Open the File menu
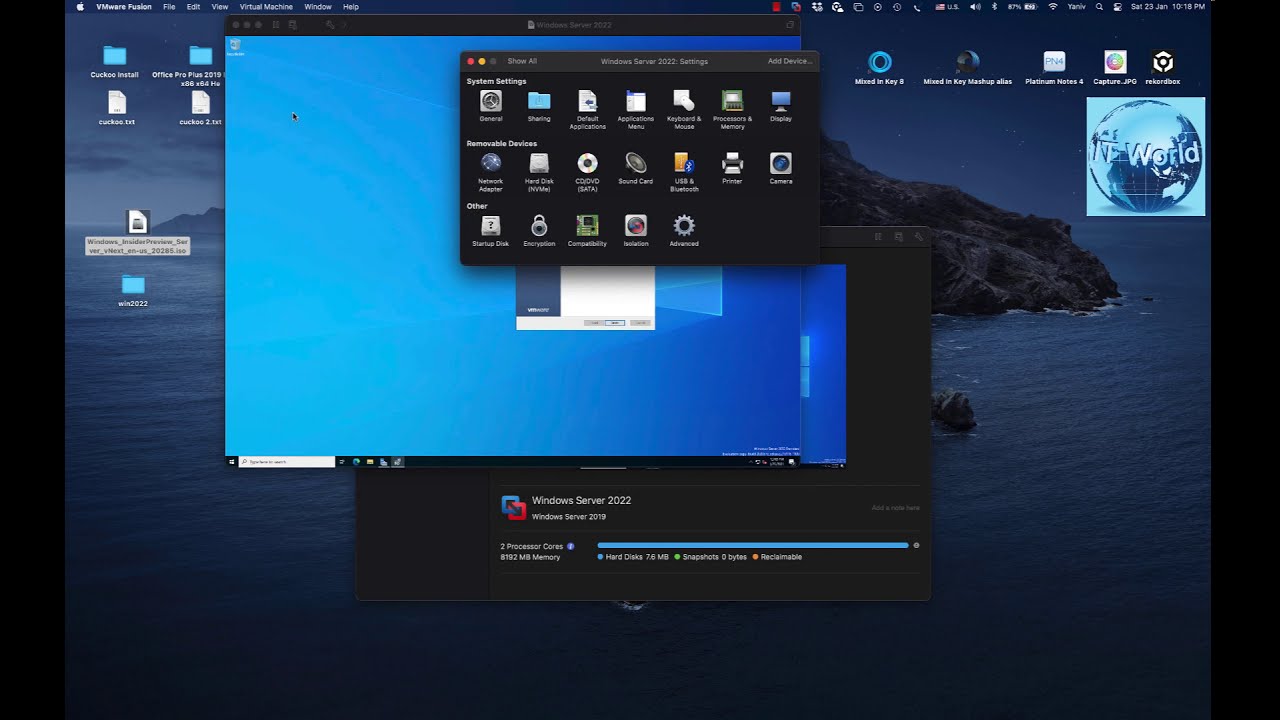This screenshot has height=720, width=1280. point(169,6)
